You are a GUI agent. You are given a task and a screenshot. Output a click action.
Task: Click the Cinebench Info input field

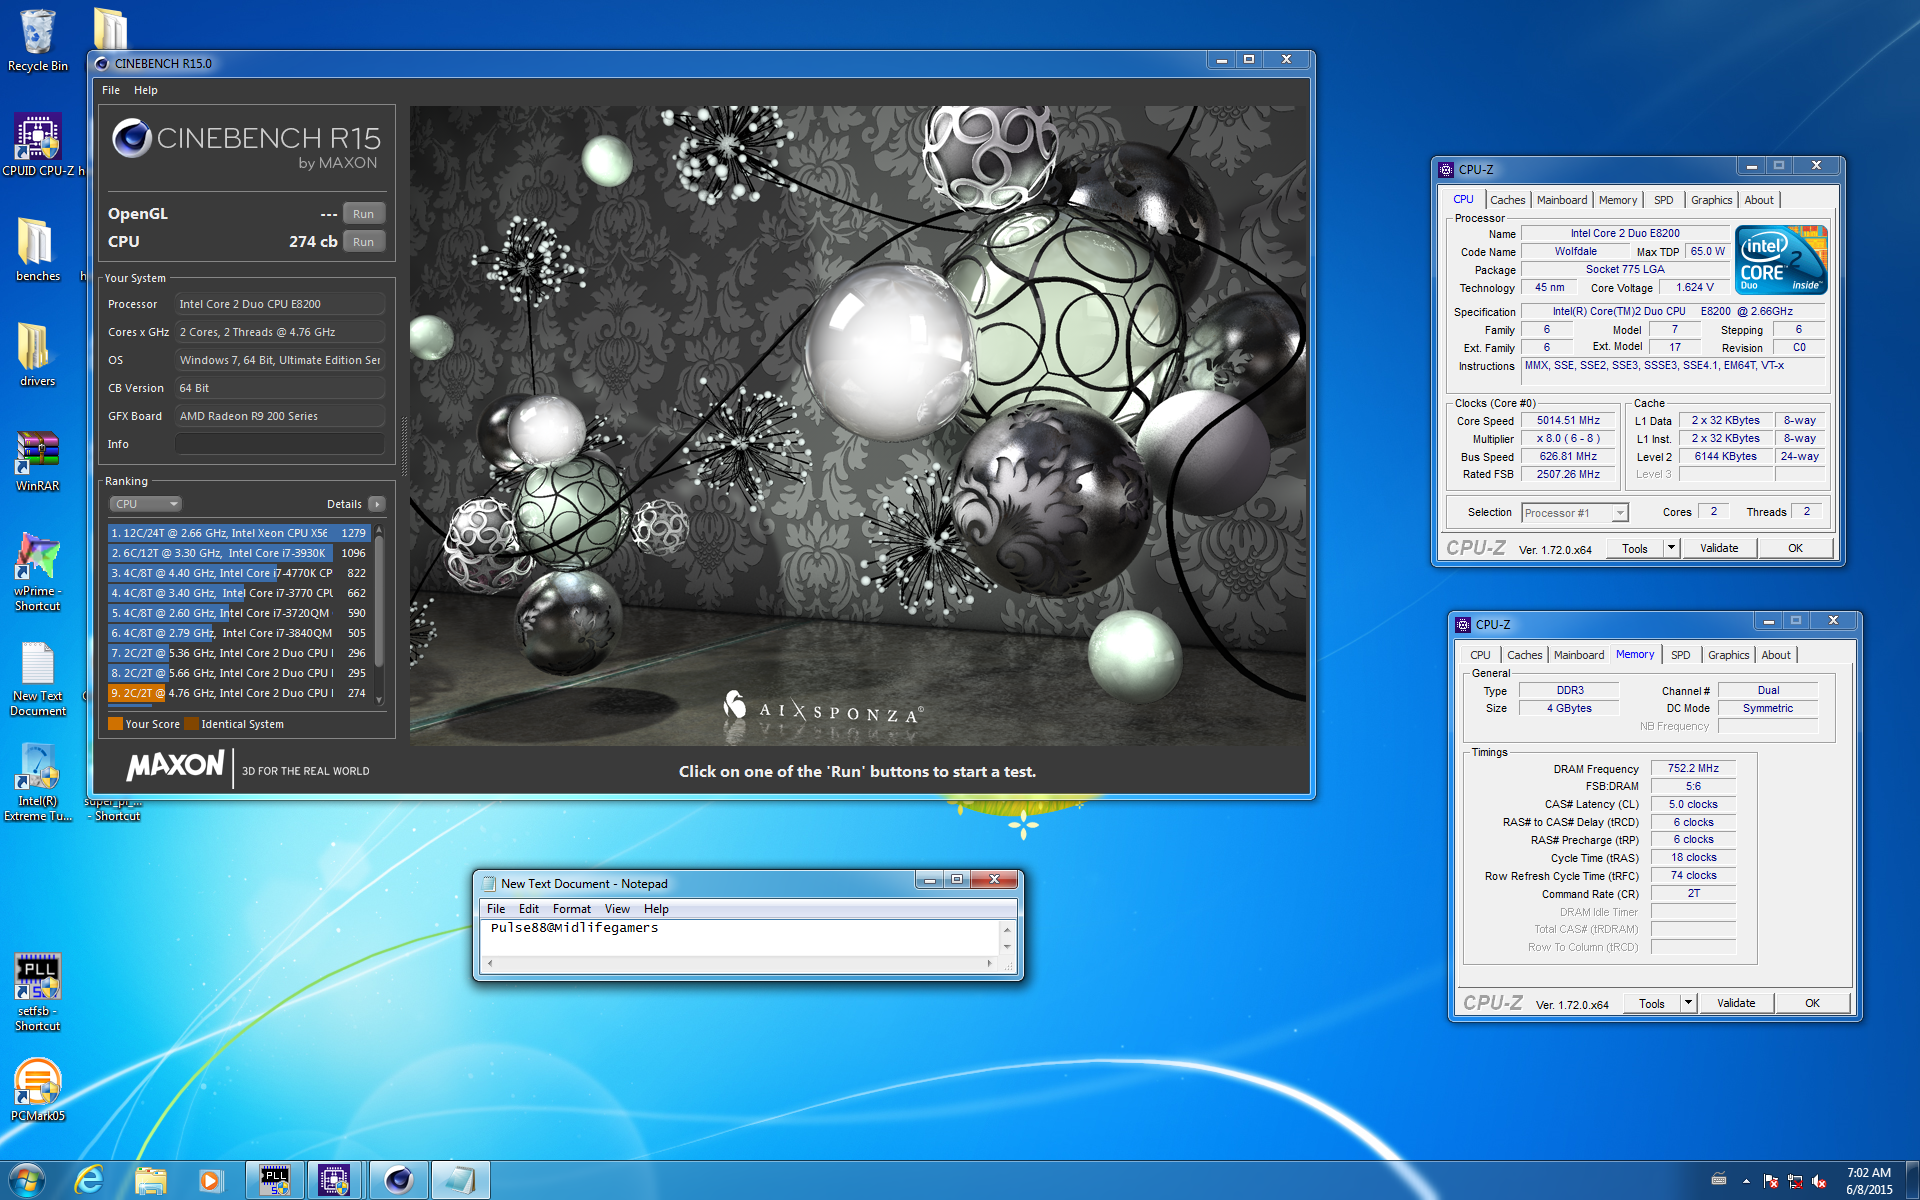[x=280, y=444]
